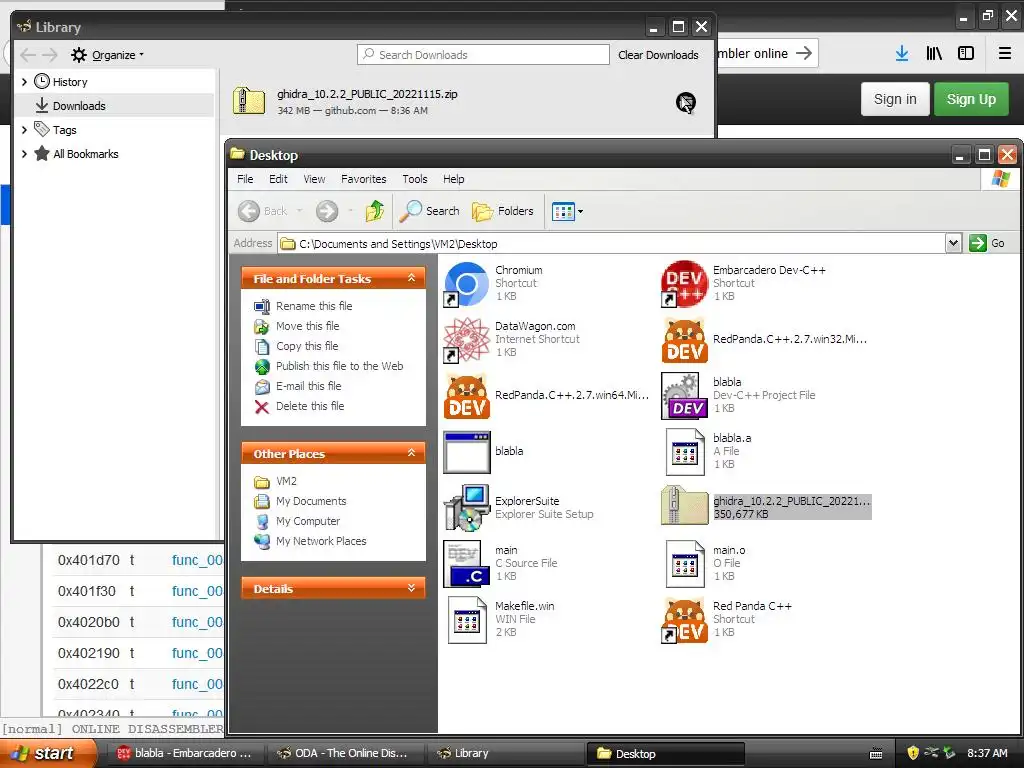
Task: Click the Clear Downloads button
Action: click(x=658, y=55)
